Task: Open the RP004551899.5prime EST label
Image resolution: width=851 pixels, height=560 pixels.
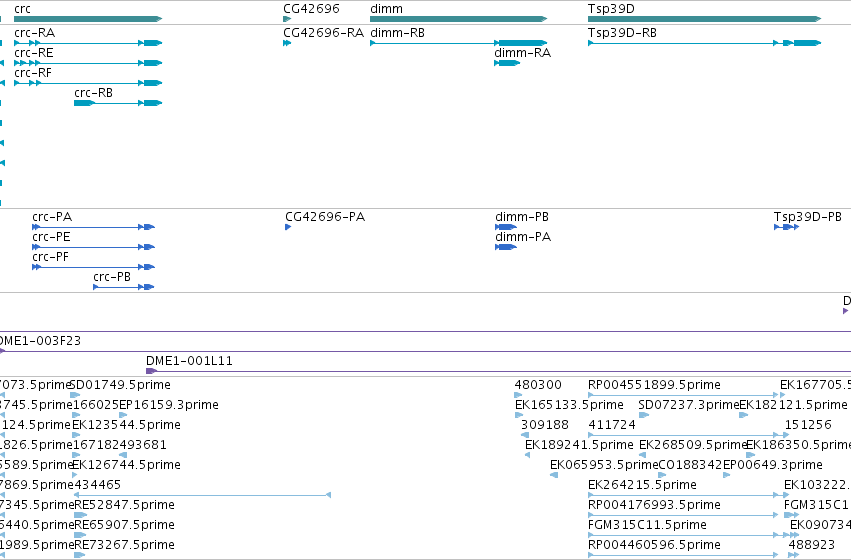Action: click(x=654, y=385)
